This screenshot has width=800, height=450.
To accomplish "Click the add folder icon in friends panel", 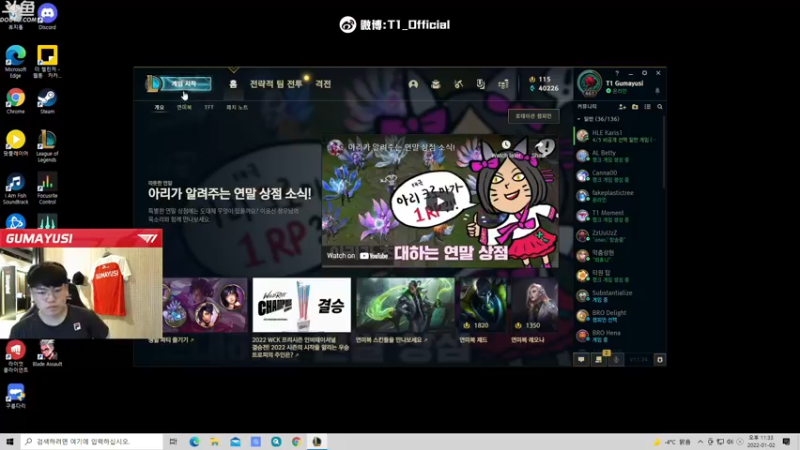I will point(635,107).
